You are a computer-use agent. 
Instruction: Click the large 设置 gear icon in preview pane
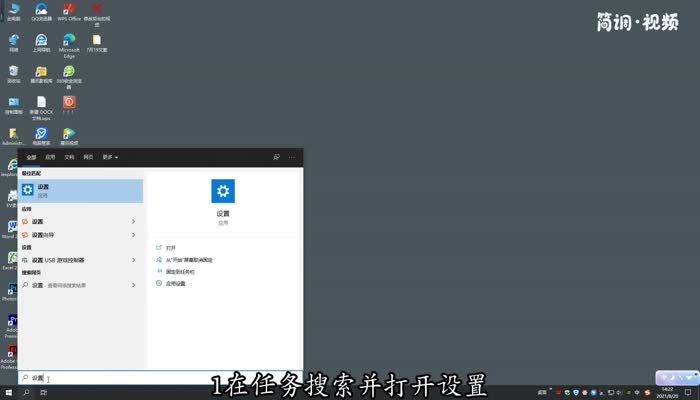(x=223, y=192)
